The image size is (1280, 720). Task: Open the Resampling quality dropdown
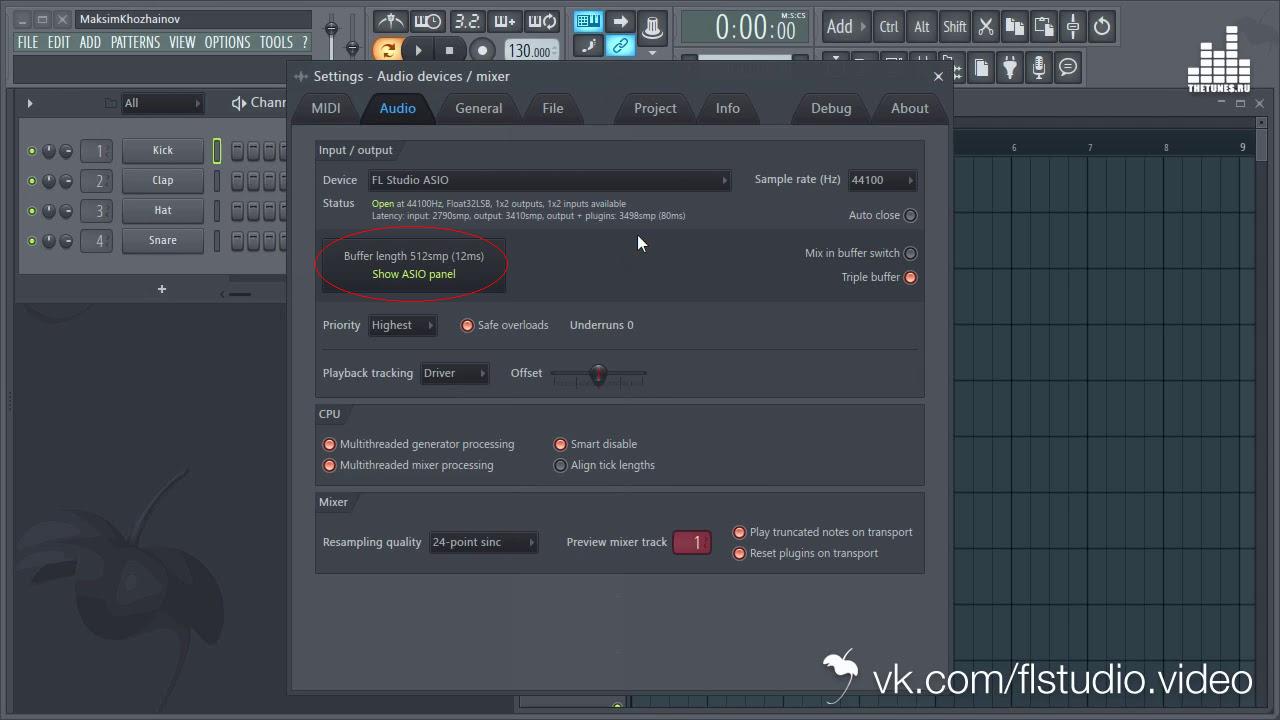pyautogui.click(x=483, y=542)
